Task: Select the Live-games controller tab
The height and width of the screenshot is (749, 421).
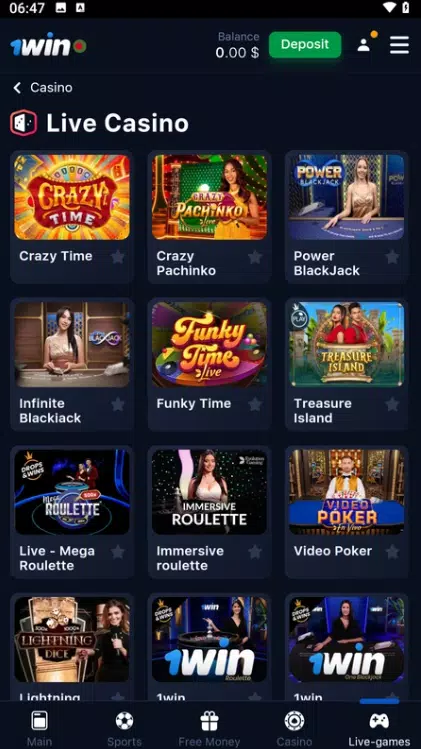Action: pos(379,728)
